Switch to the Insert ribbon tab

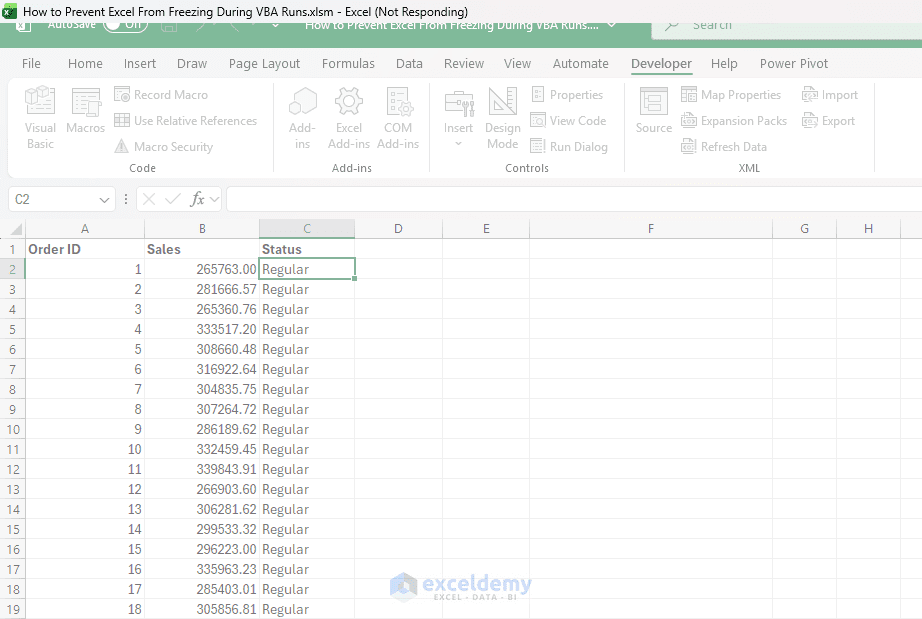pos(140,63)
